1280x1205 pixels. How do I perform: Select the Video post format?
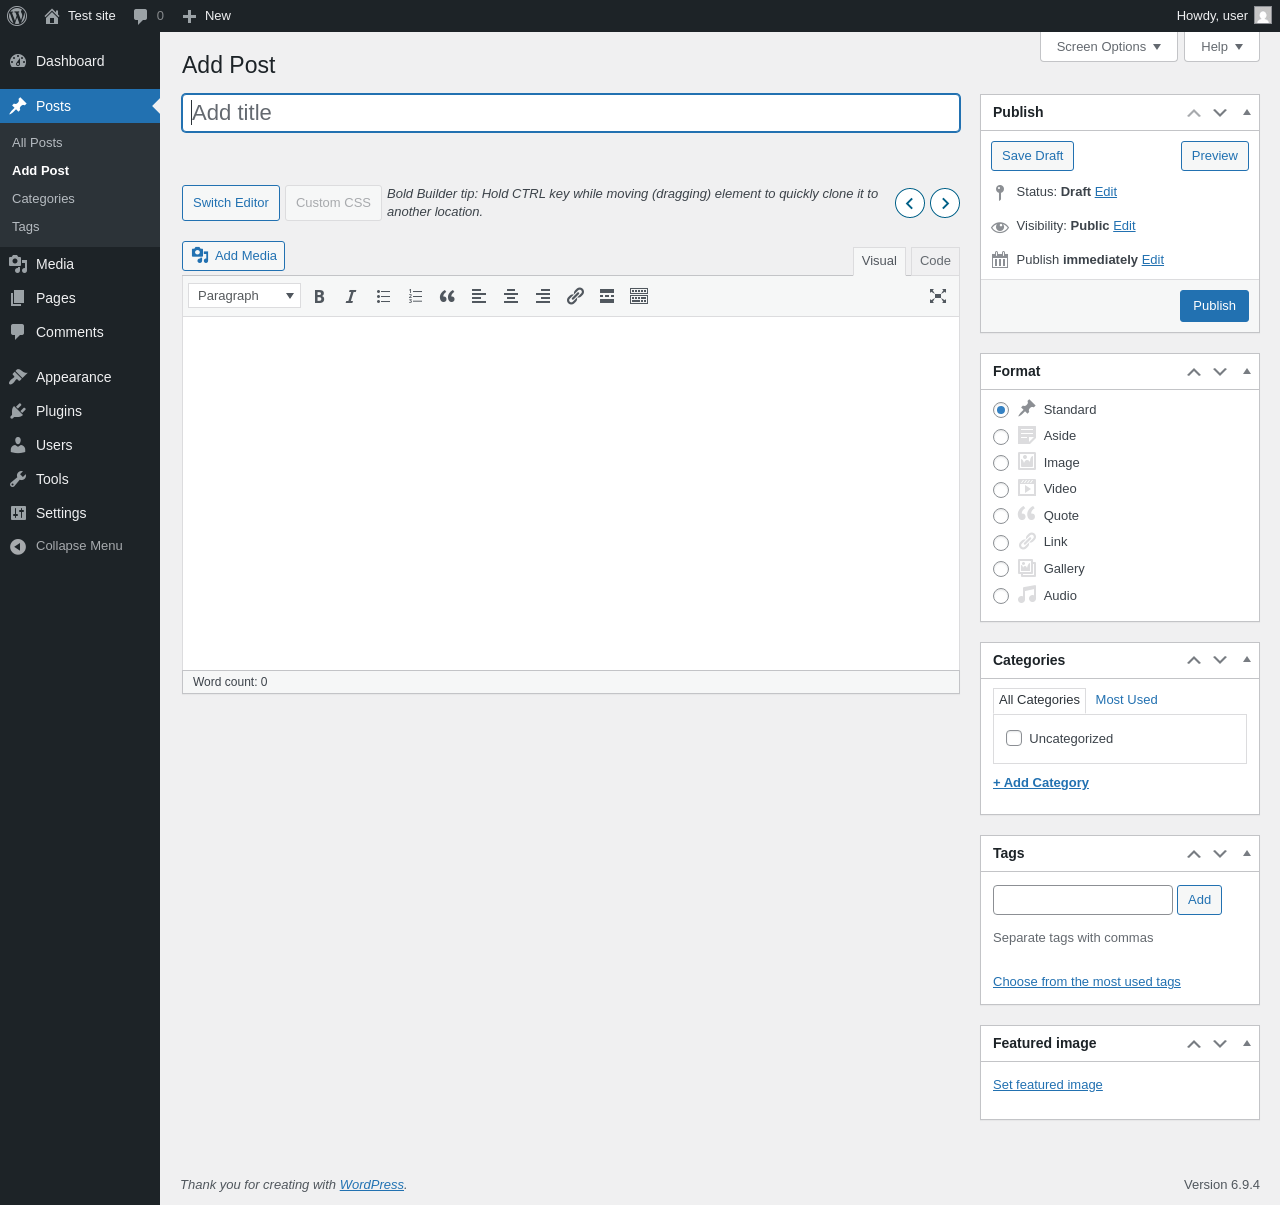coord(1001,490)
